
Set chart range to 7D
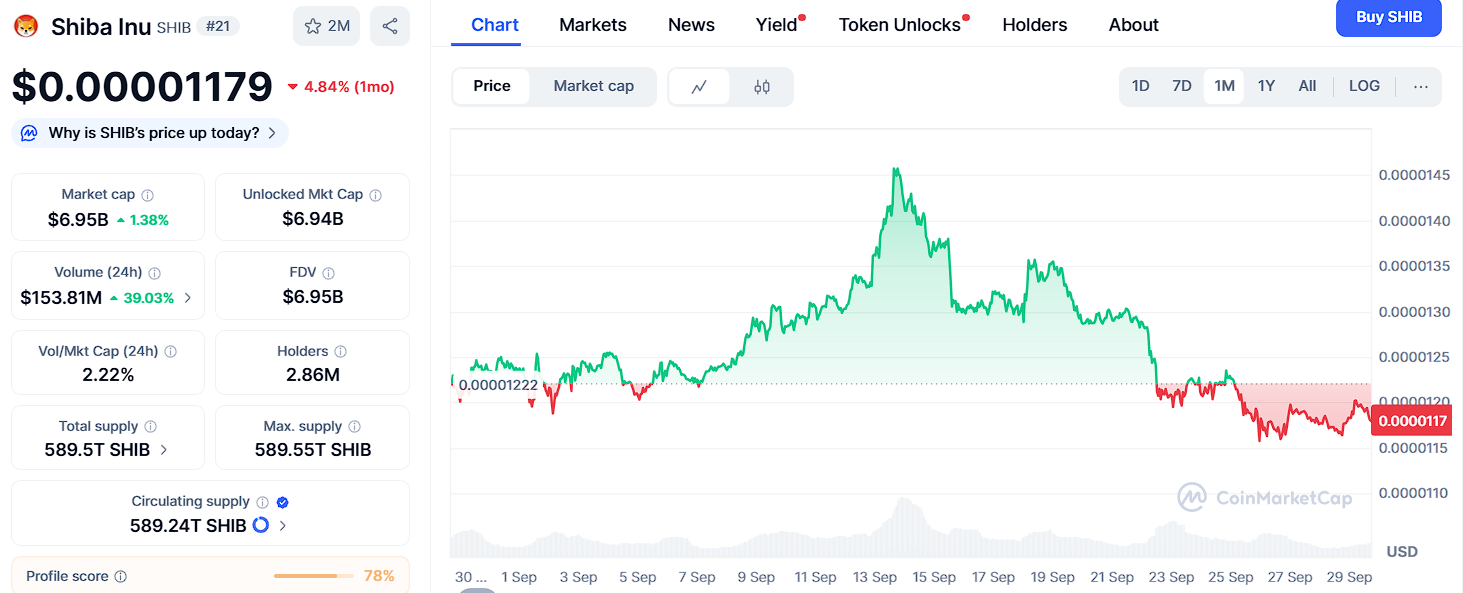coord(1182,86)
